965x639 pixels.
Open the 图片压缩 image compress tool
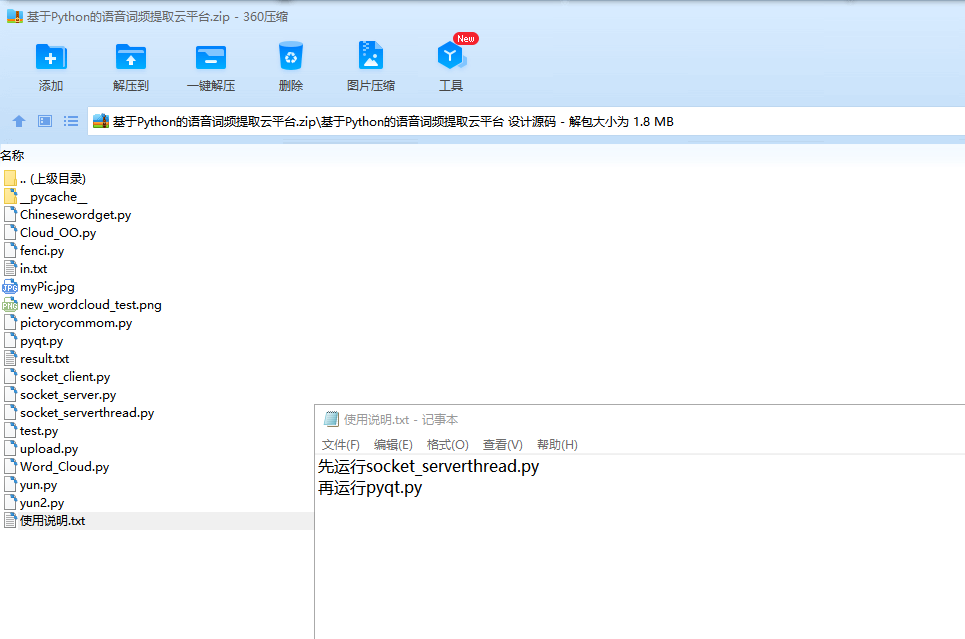click(x=370, y=55)
